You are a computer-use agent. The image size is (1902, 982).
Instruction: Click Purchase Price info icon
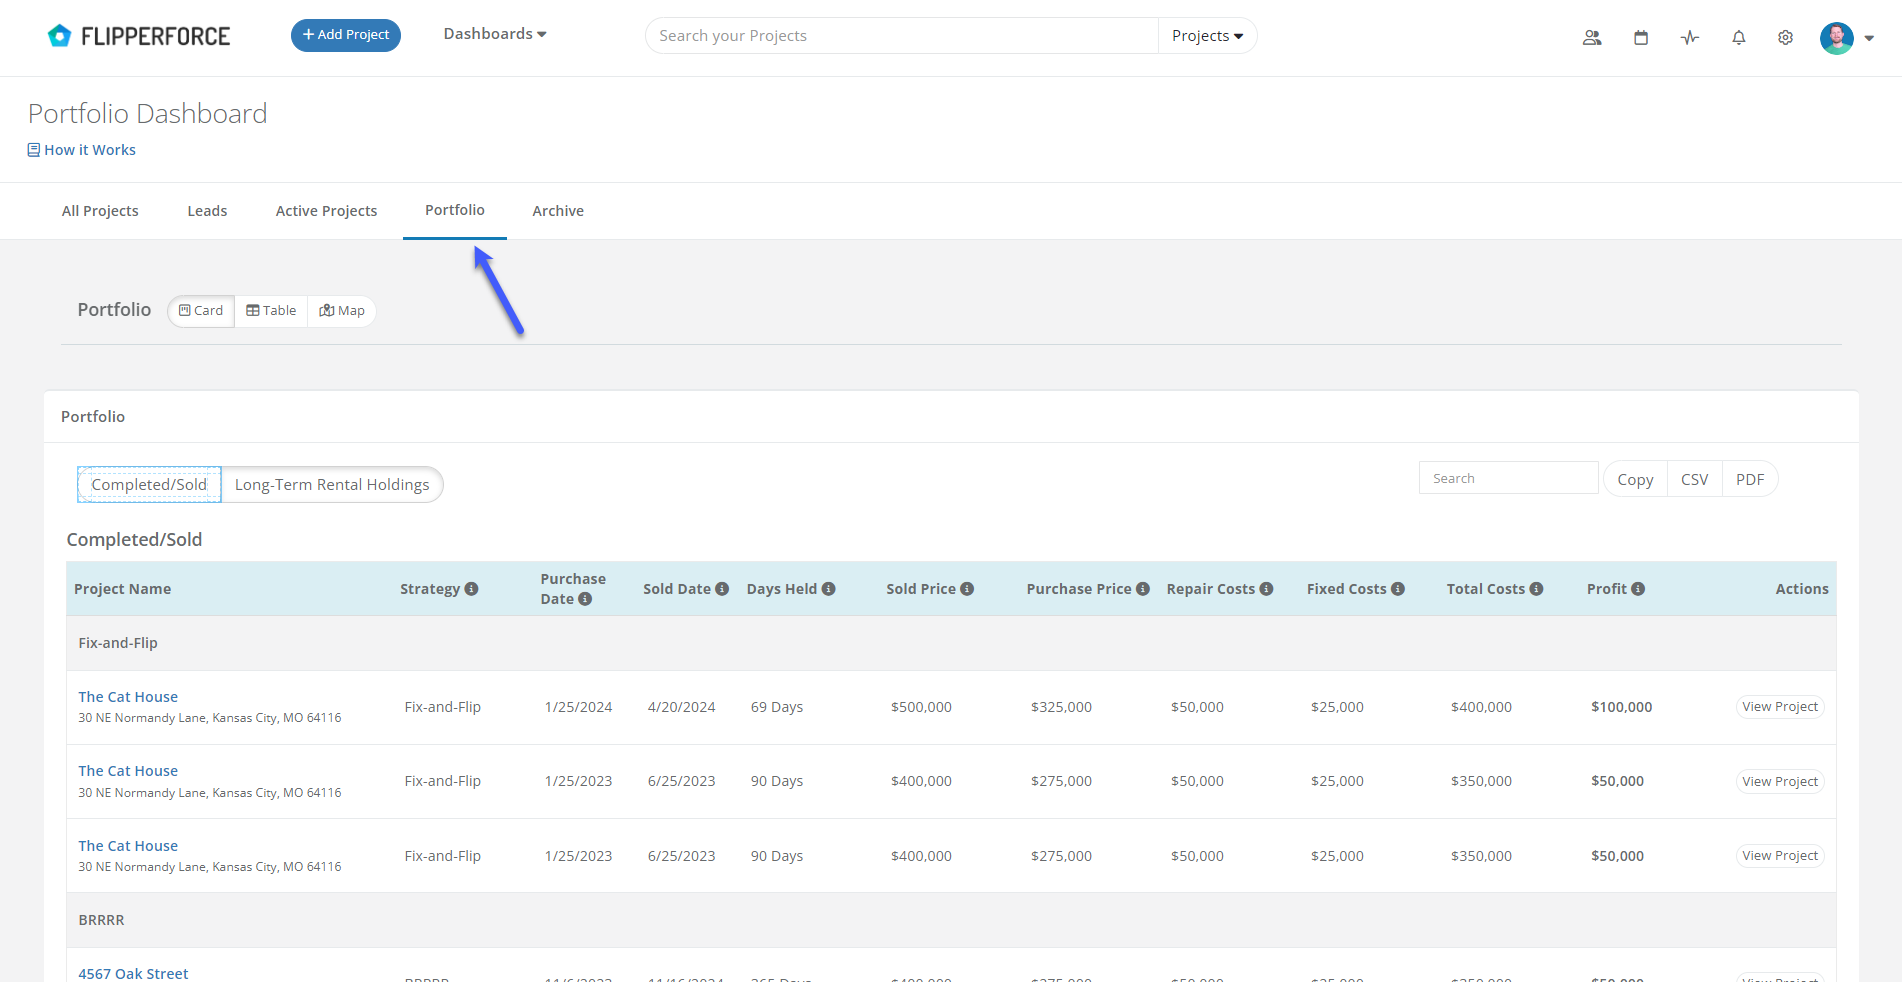[x=1143, y=589]
